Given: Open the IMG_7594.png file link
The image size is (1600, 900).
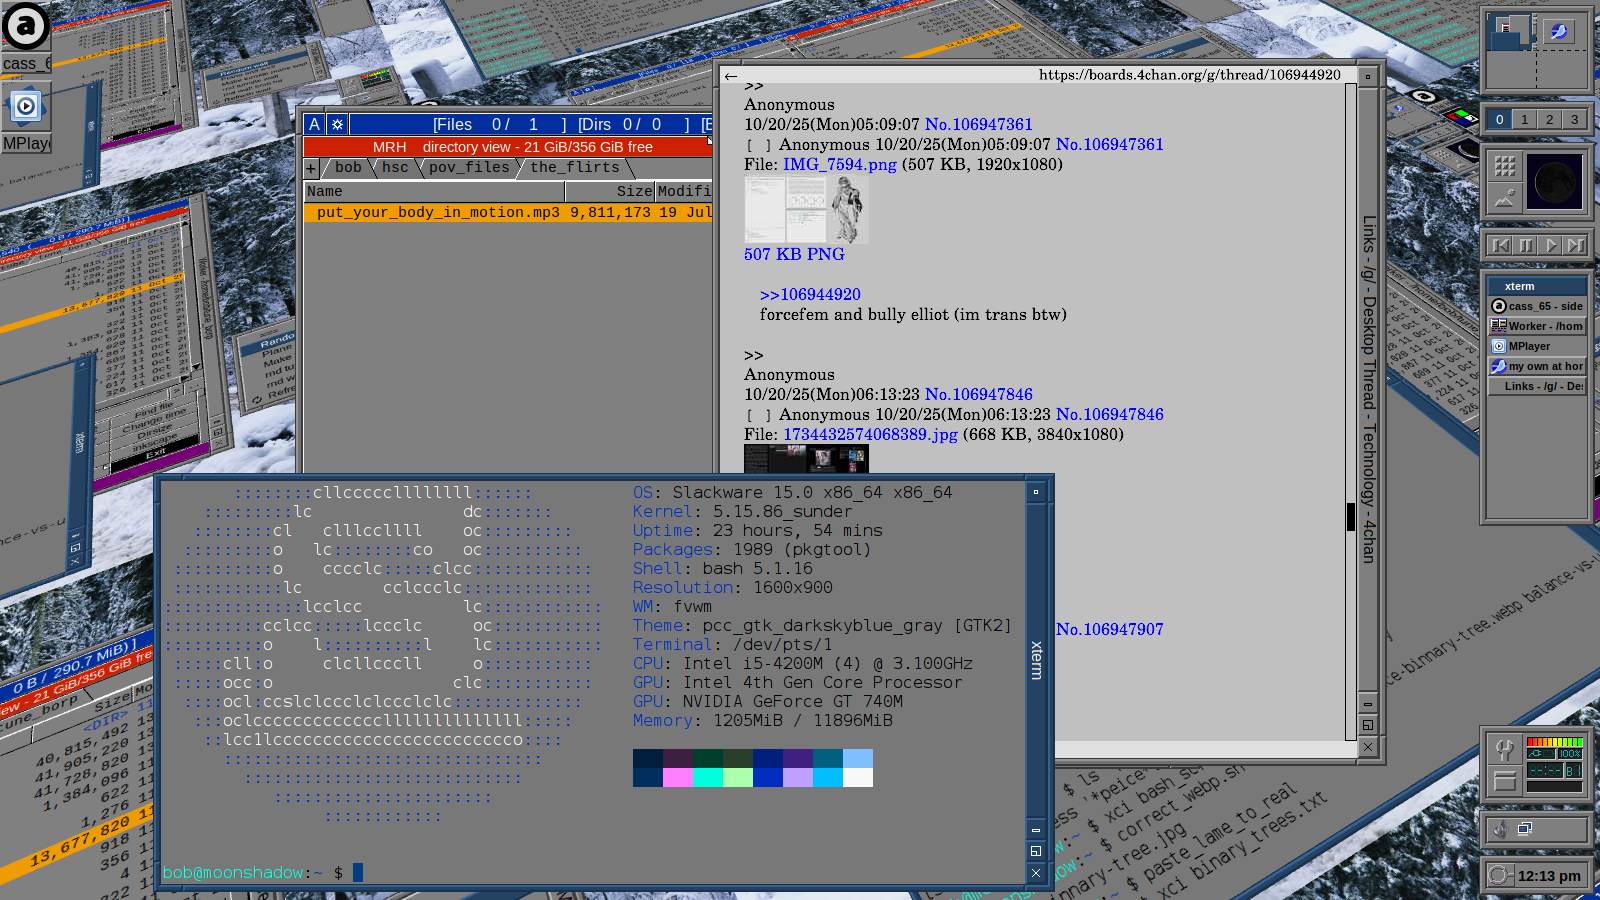Looking at the screenshot, I should [840, 164].
